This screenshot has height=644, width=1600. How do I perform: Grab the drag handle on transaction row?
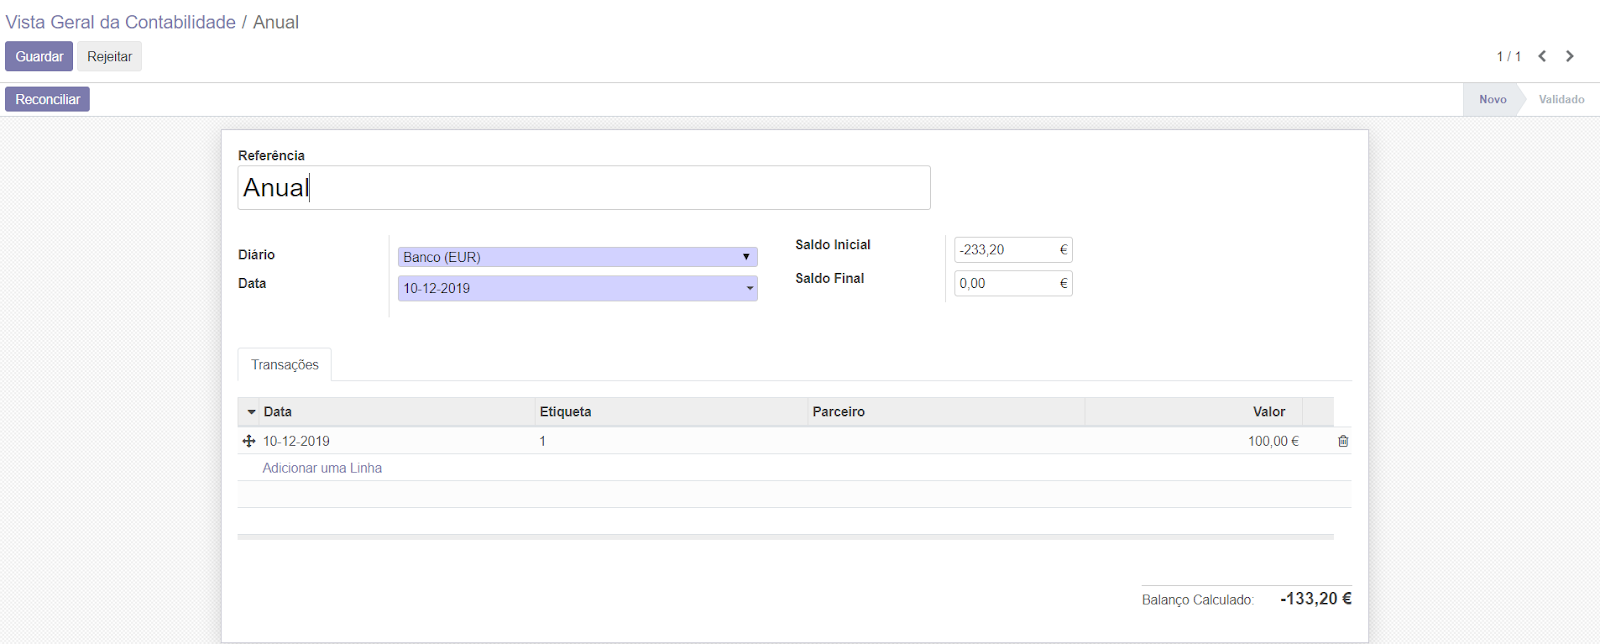click(x=249, y=441)
